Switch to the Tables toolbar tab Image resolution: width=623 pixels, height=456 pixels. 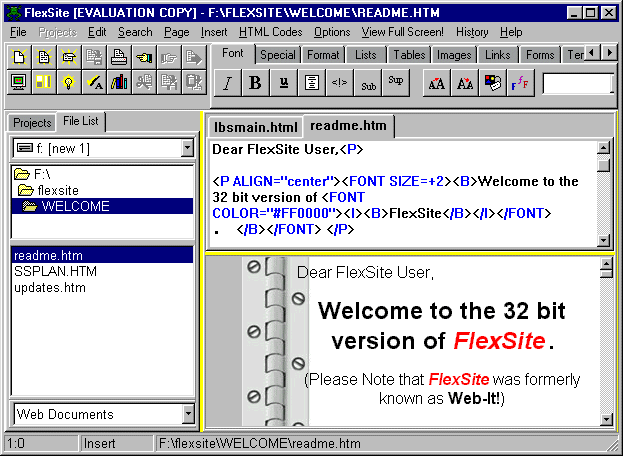click(409, 55)
